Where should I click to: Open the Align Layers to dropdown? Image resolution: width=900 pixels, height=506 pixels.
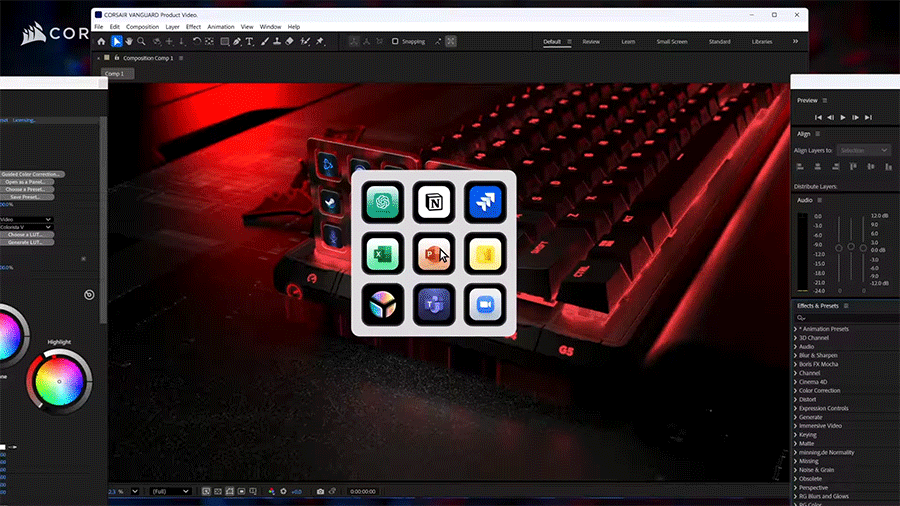coord(864,150)
